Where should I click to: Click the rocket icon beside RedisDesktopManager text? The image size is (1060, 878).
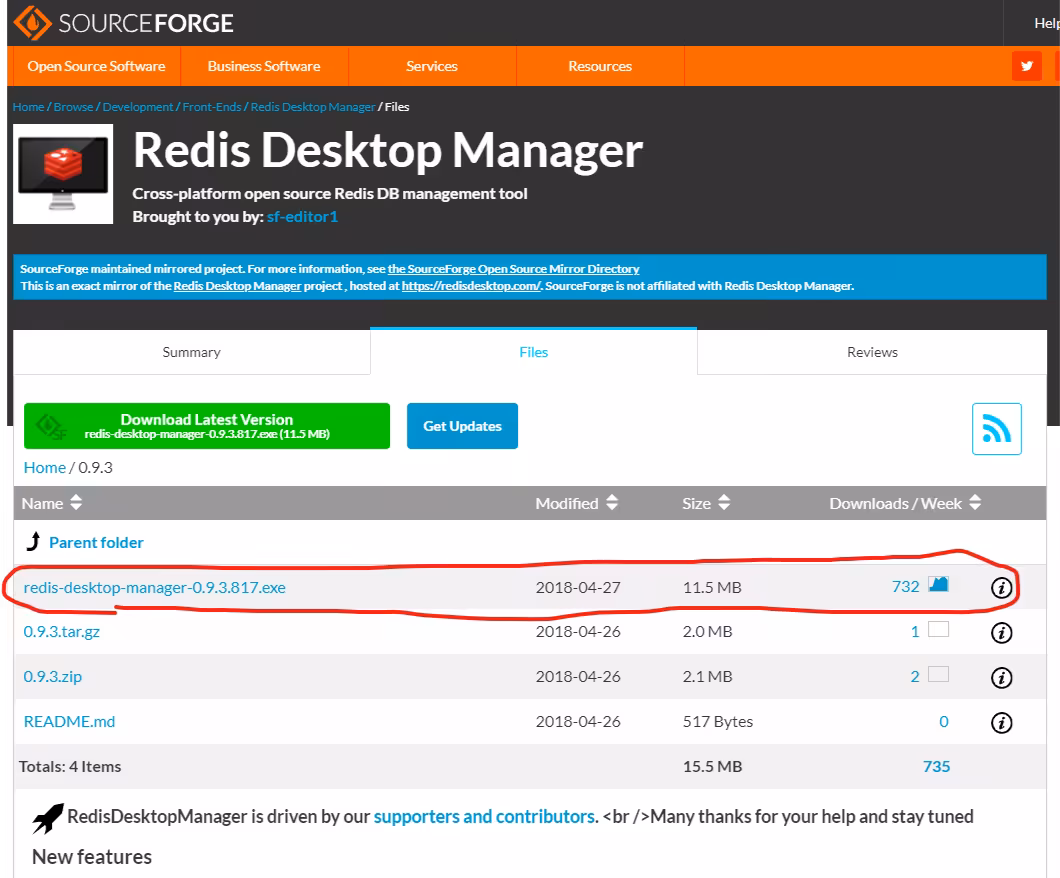pyautogui.click(x=47, y=819)
